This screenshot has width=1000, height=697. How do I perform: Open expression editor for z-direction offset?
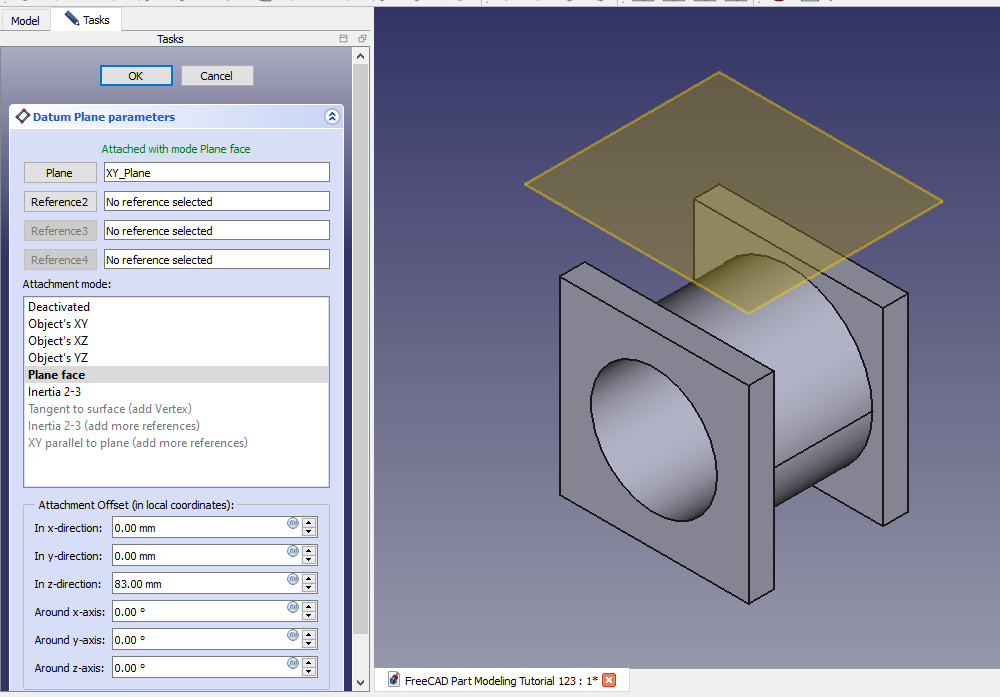click(293, 579)
